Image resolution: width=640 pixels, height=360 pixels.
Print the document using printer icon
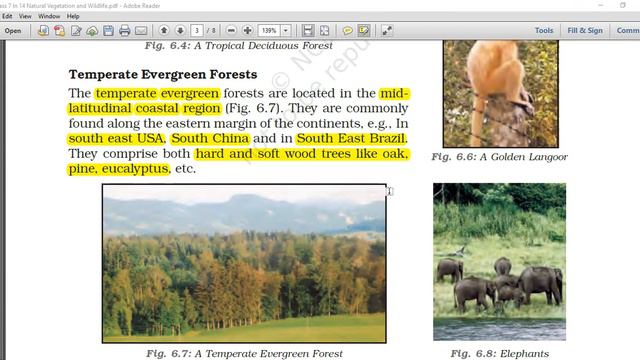124,31
